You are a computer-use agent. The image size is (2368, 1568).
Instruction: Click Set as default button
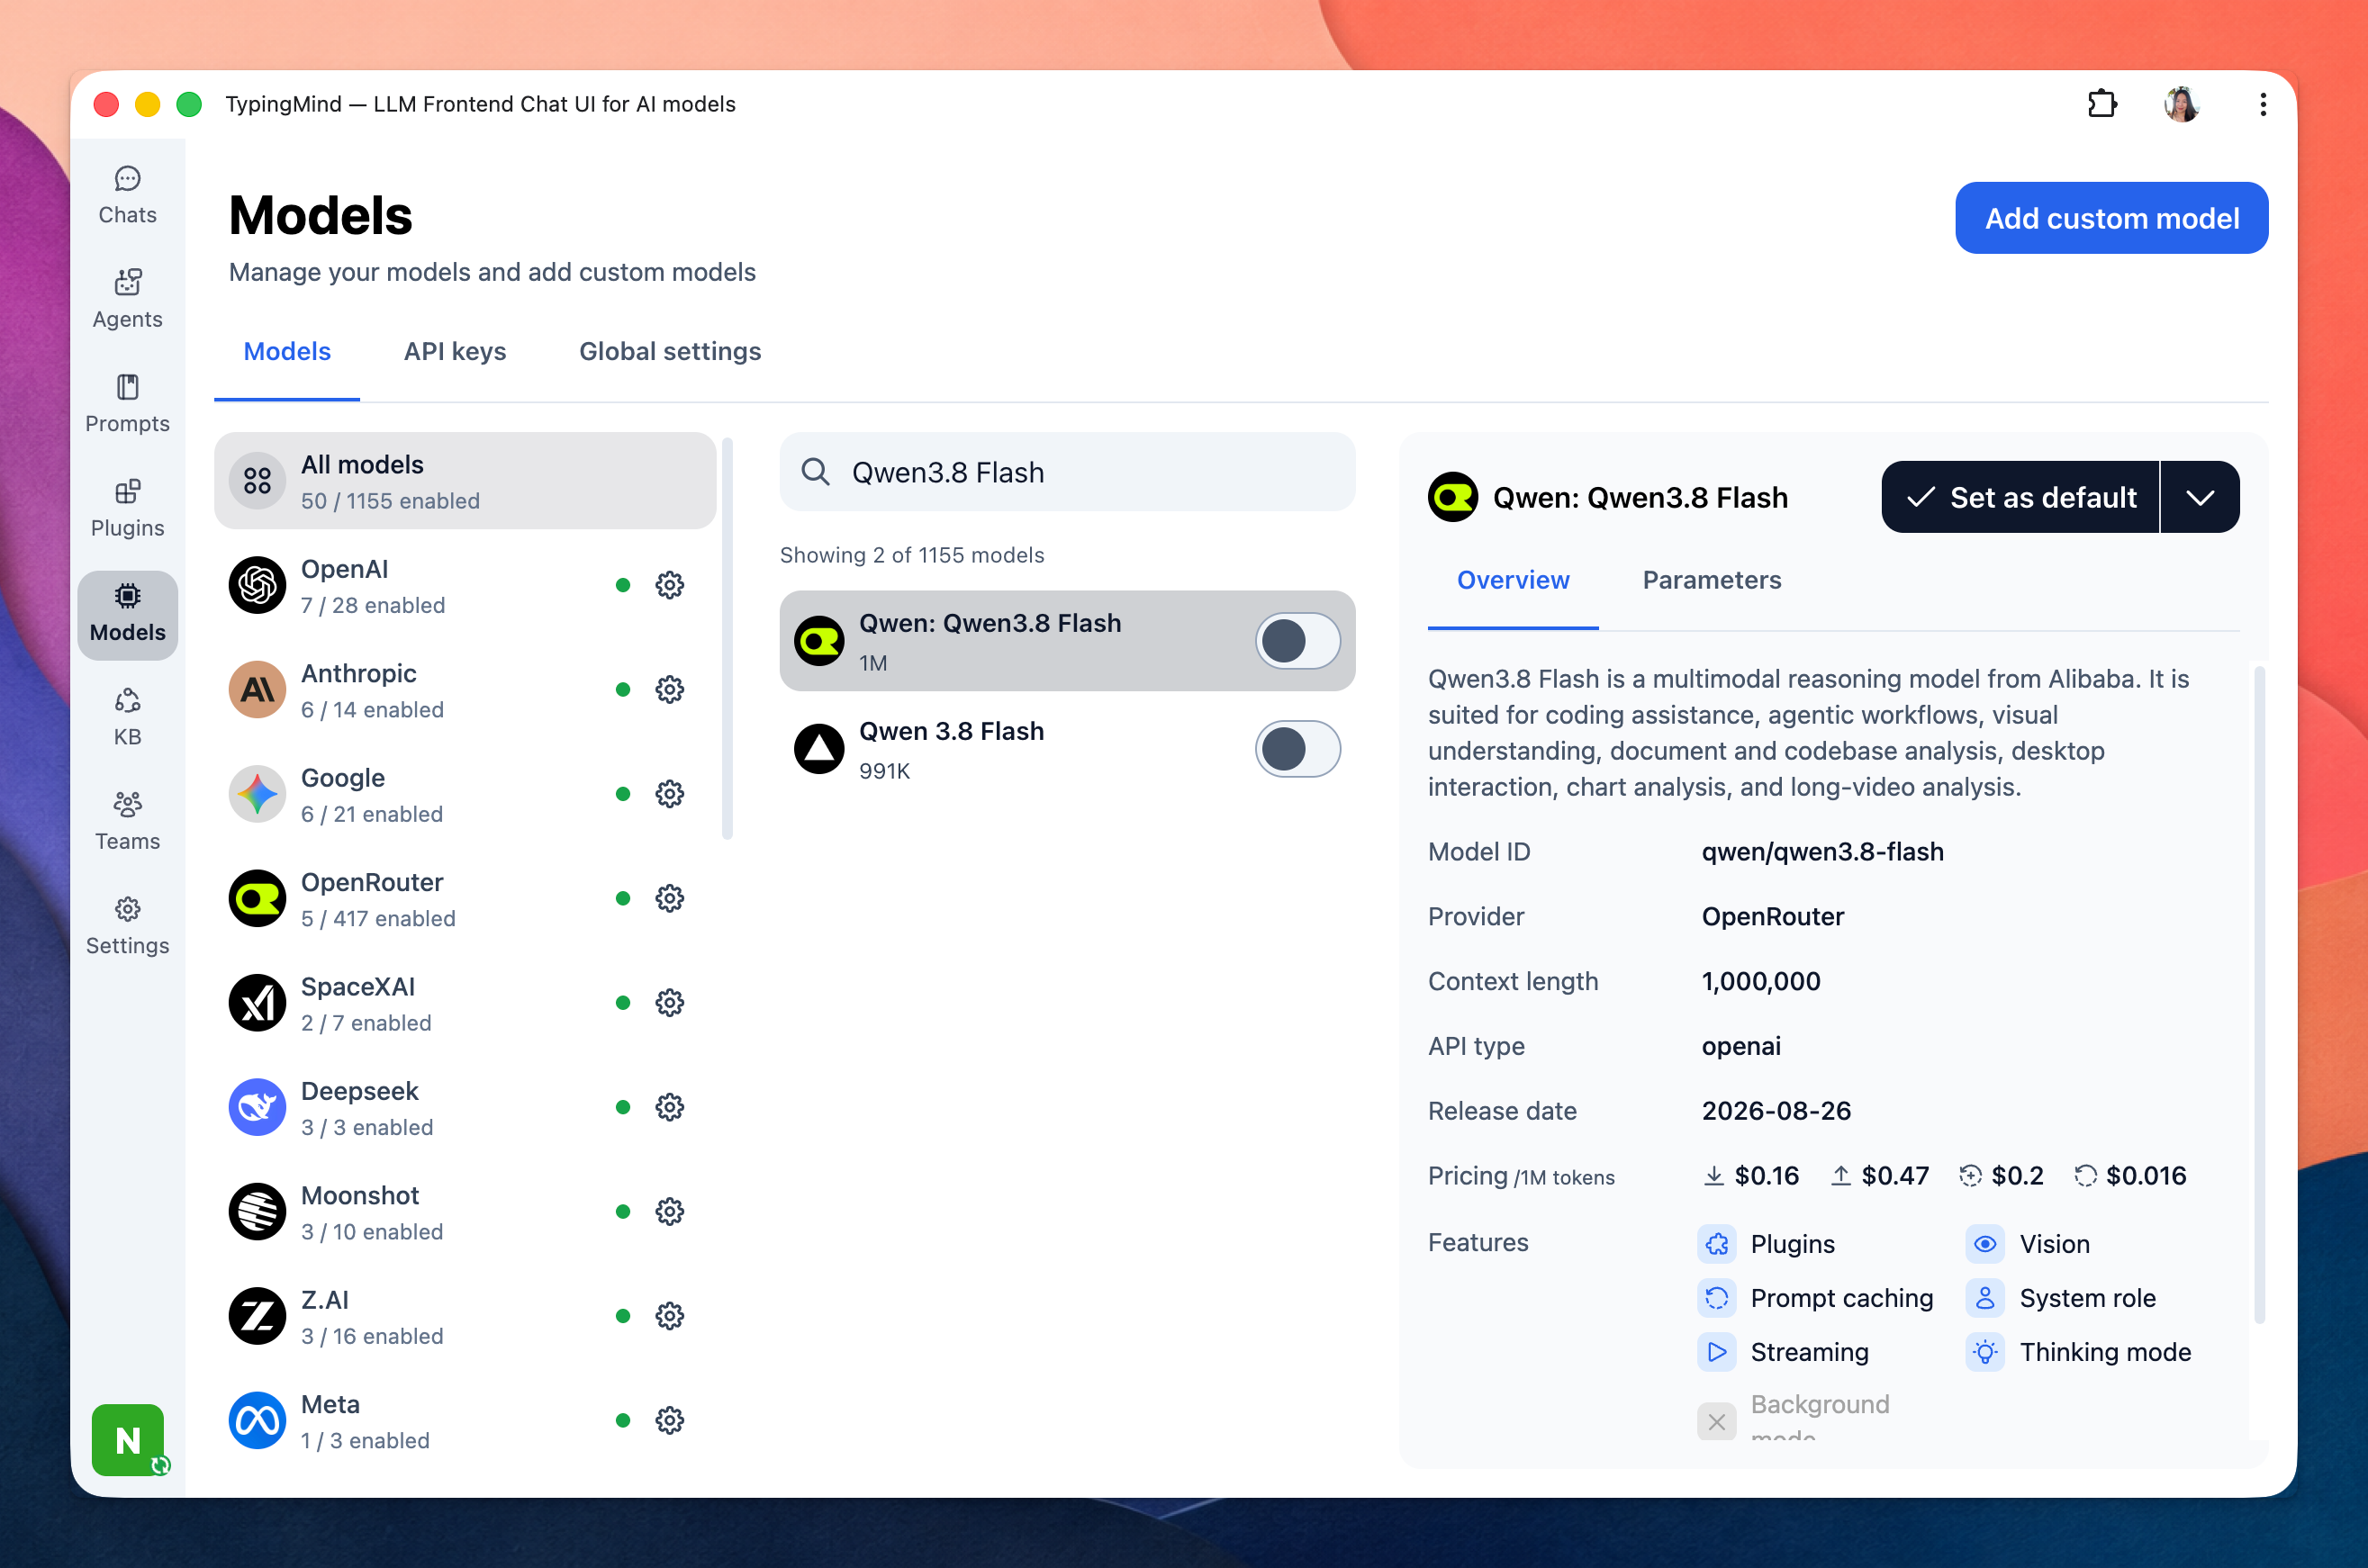2020,497
